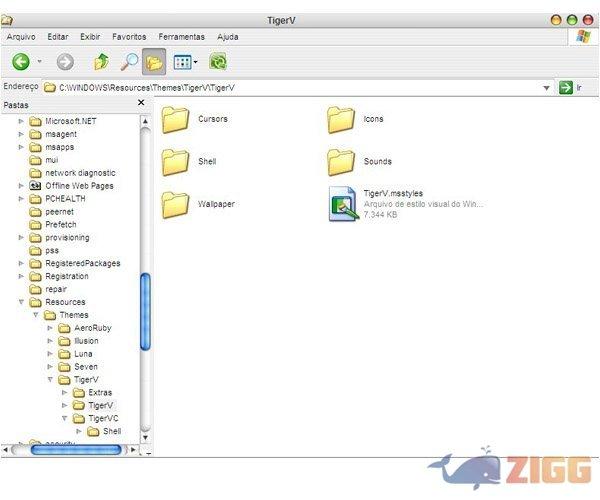
Task: Click the vertical blue scrollbar thumb
Action: (x=145, y=311)
